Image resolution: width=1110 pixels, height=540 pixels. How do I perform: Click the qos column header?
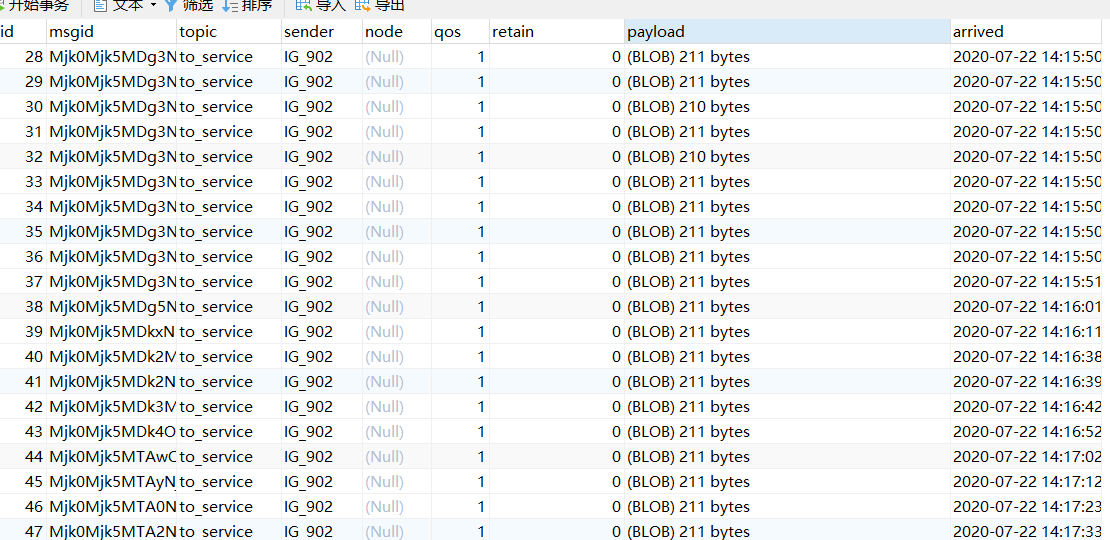click(x=459, y=32)
